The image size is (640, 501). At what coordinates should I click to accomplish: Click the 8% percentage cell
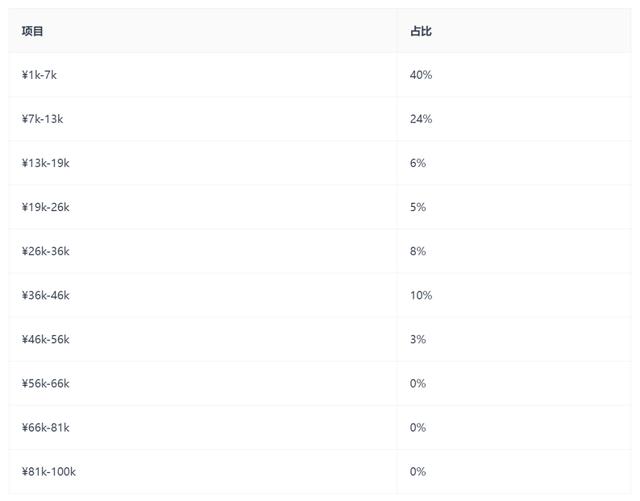tap(418, 251)
